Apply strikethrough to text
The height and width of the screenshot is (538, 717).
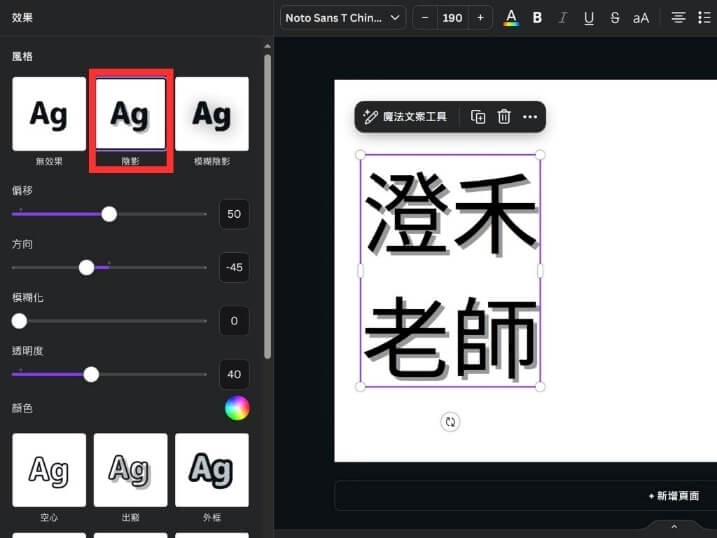click(x=614, y=17)
